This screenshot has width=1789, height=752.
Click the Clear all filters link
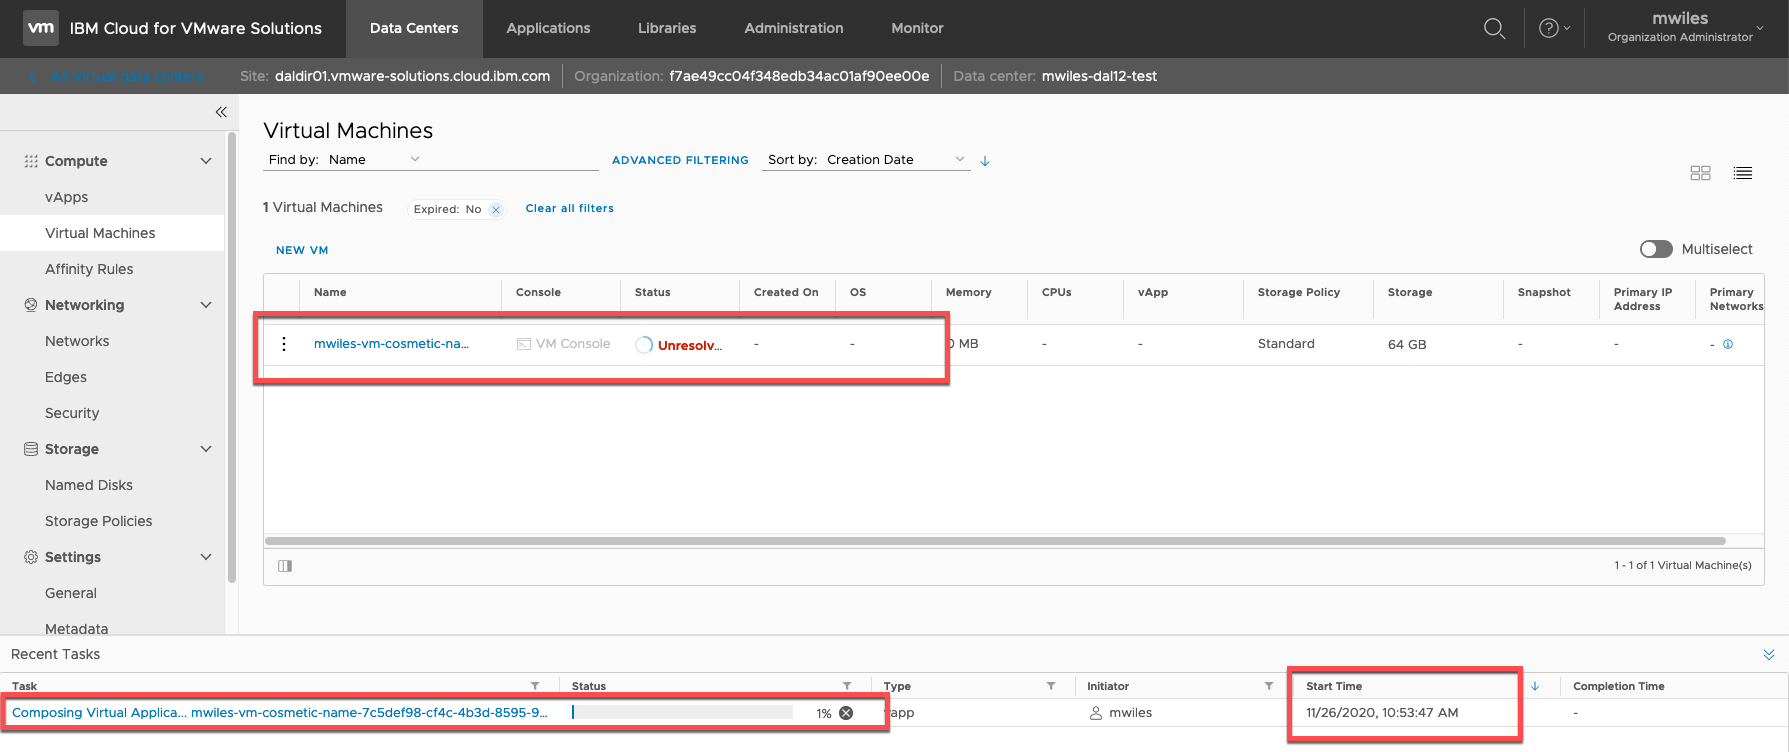click(x=569, y=208)
